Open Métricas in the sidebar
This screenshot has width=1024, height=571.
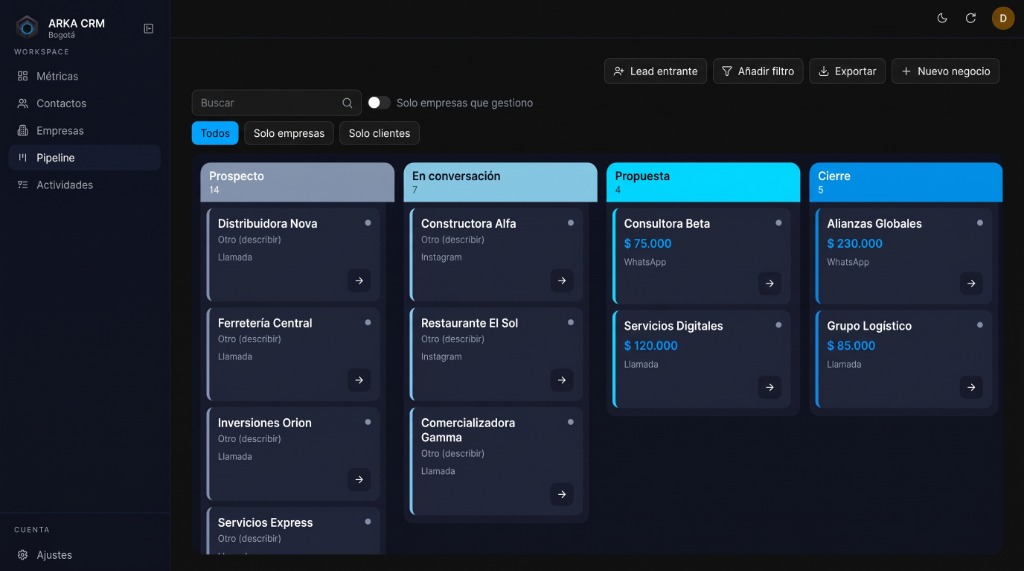[85, 76]
